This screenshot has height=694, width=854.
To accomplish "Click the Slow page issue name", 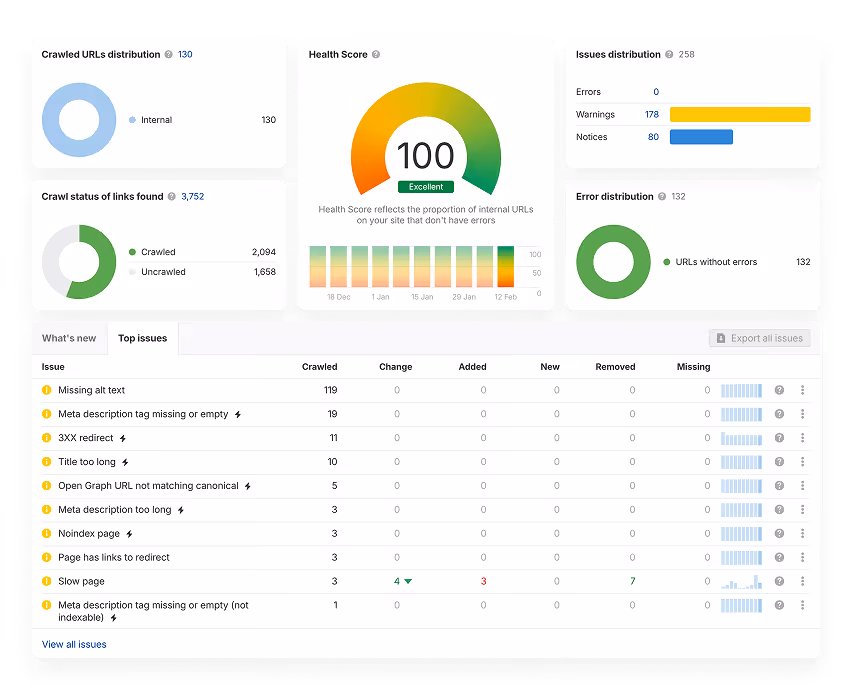I will point(81,581).
